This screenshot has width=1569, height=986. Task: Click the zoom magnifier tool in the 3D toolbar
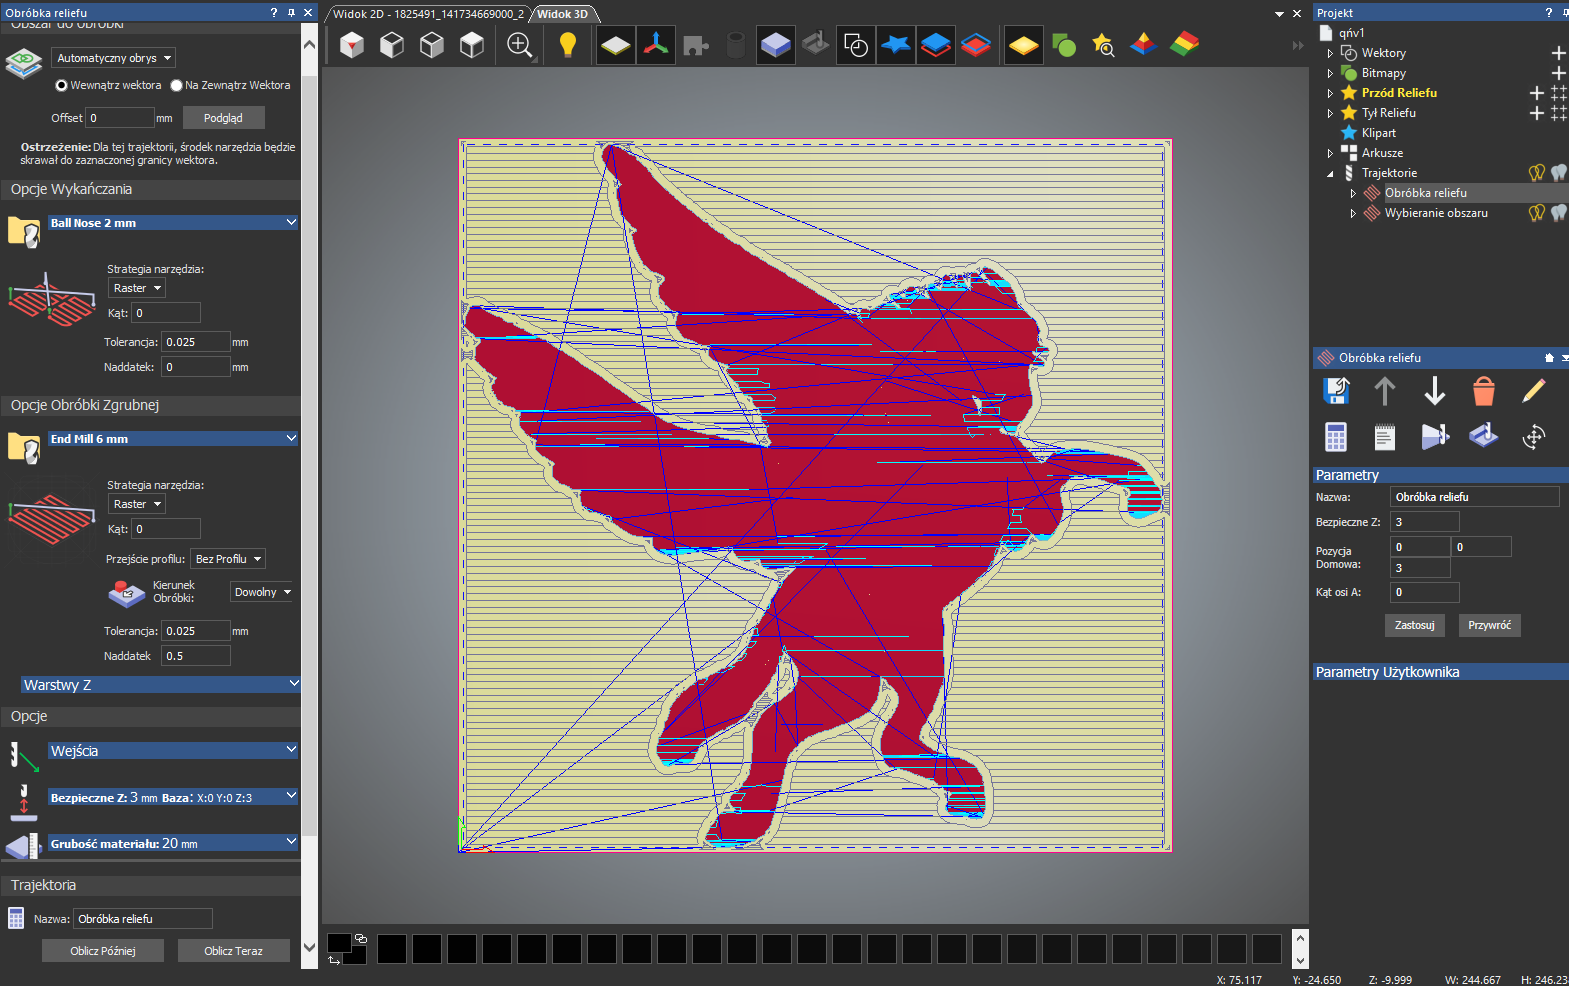pos(520,45)
